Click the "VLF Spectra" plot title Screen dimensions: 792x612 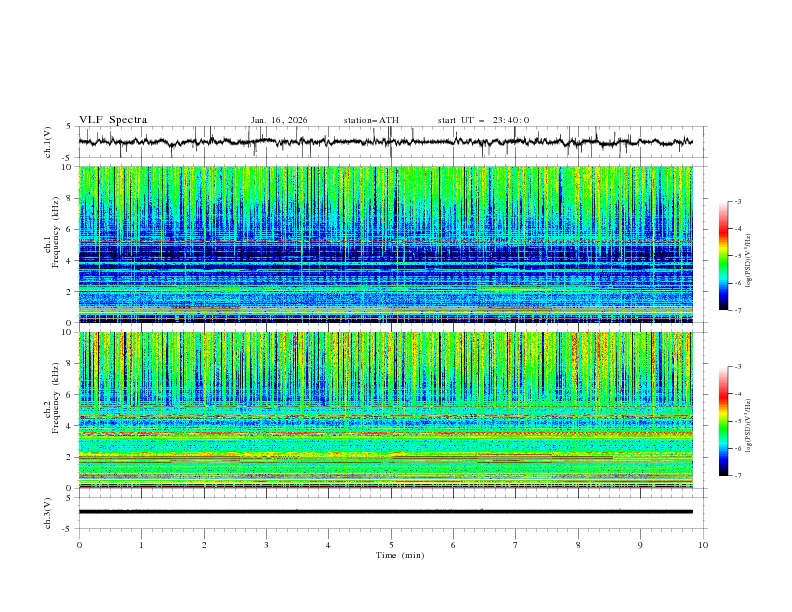click(113, 120)
